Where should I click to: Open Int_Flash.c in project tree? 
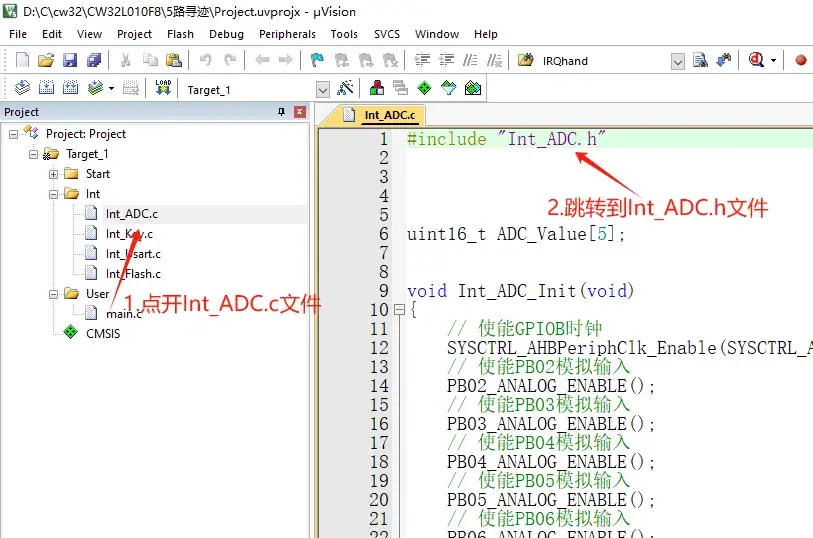coord(133,274)
